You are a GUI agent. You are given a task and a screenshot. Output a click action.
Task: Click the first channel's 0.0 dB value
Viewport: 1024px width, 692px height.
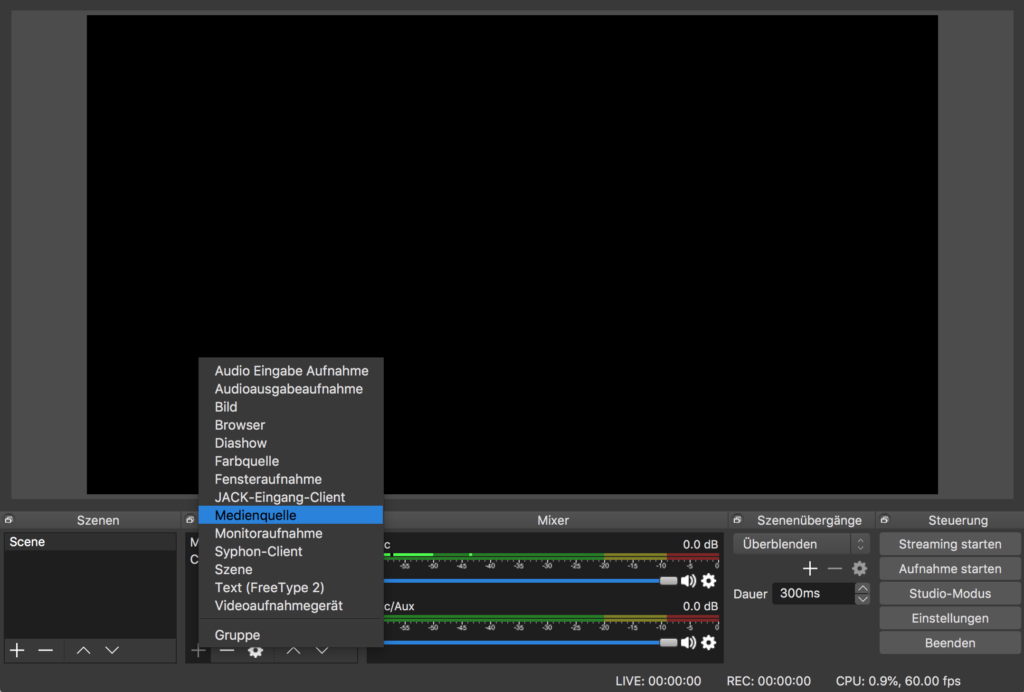tap(700, 544)
